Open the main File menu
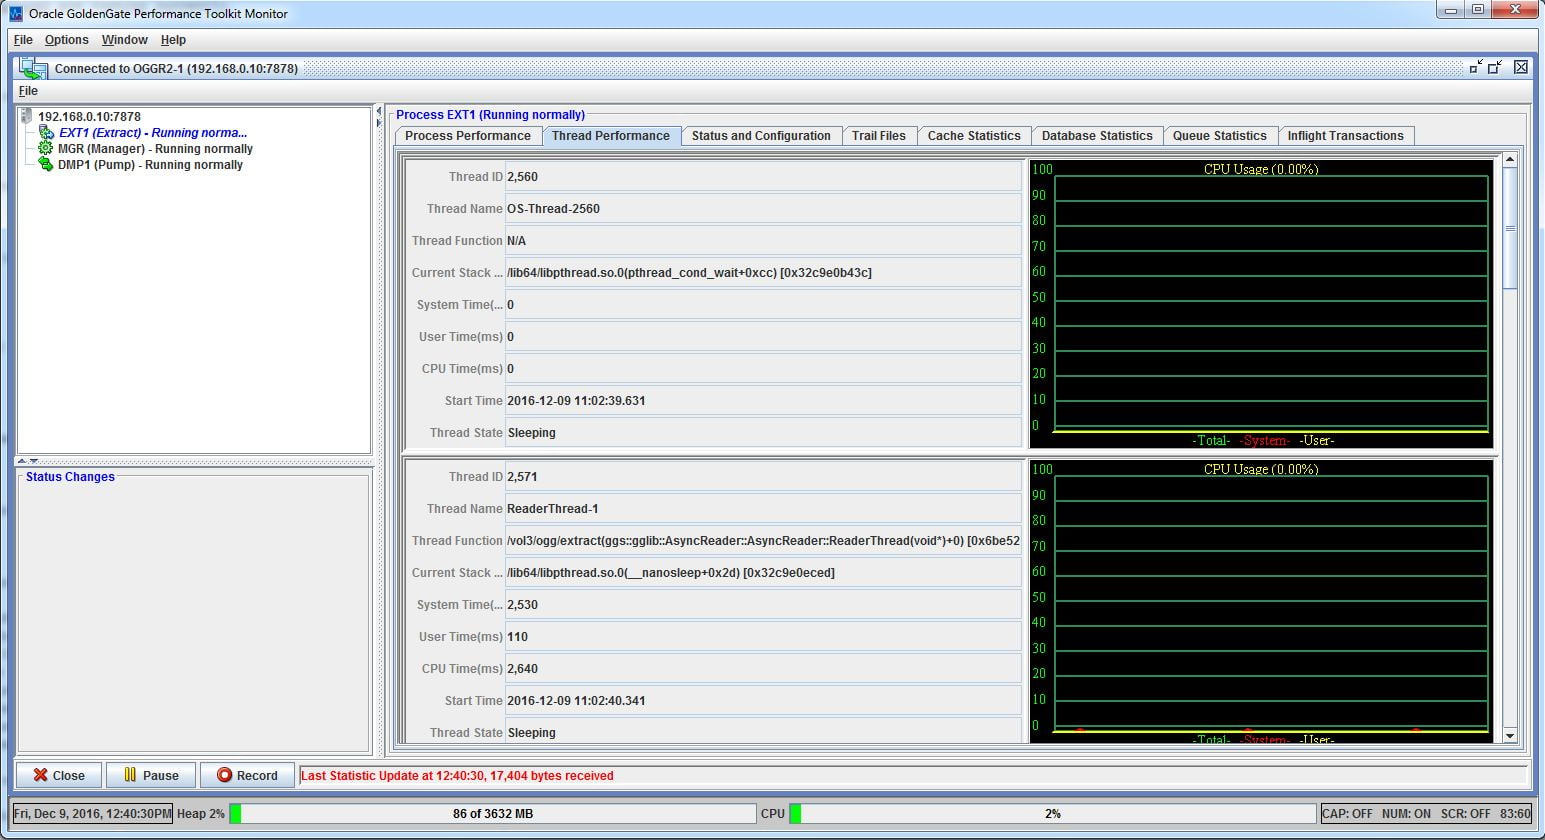The height and width of the screenshot is (840, 1545). 23,40
